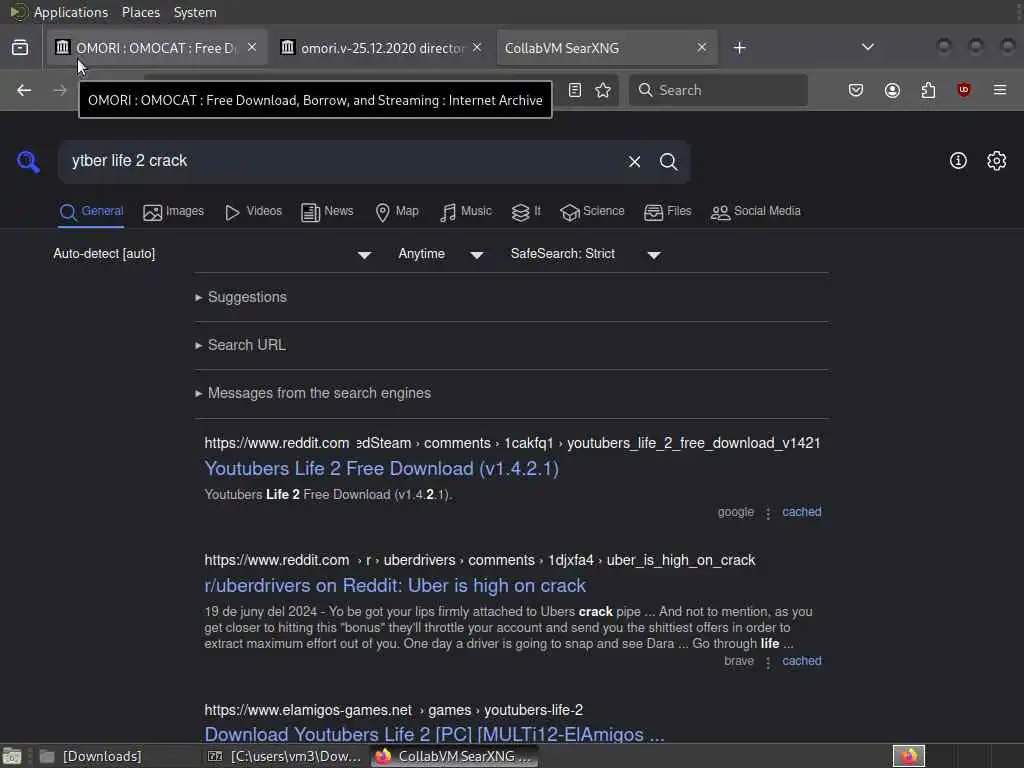Click the SearXNG magnifier logo
Viewport: 1024px width, 768px height.
coord(28,161)
